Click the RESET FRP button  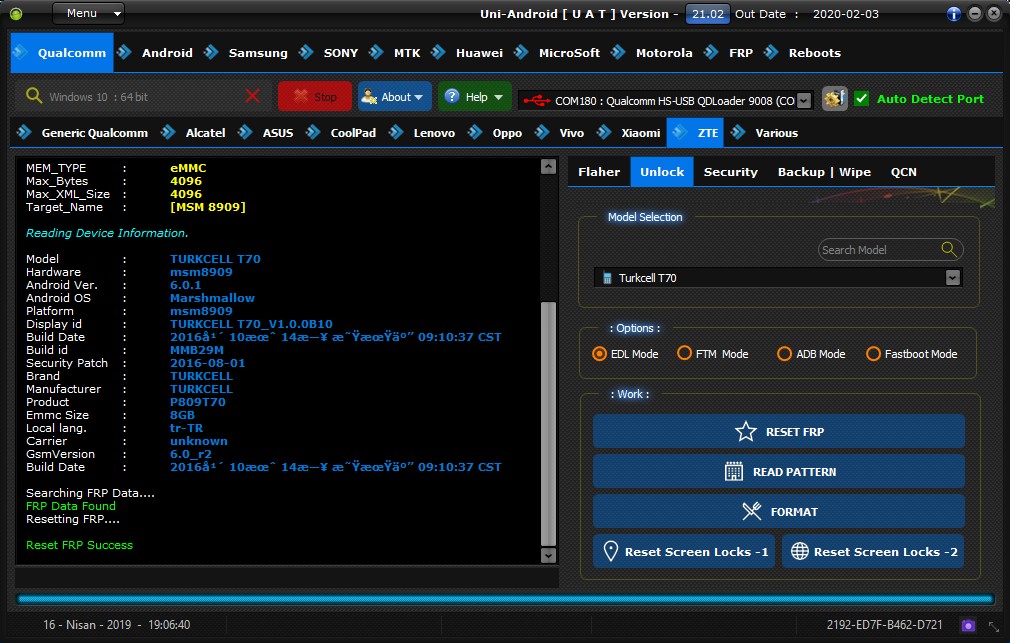[x=779, y=432]
